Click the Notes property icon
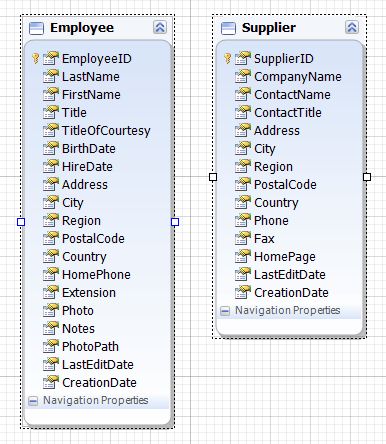 point(51,328)
